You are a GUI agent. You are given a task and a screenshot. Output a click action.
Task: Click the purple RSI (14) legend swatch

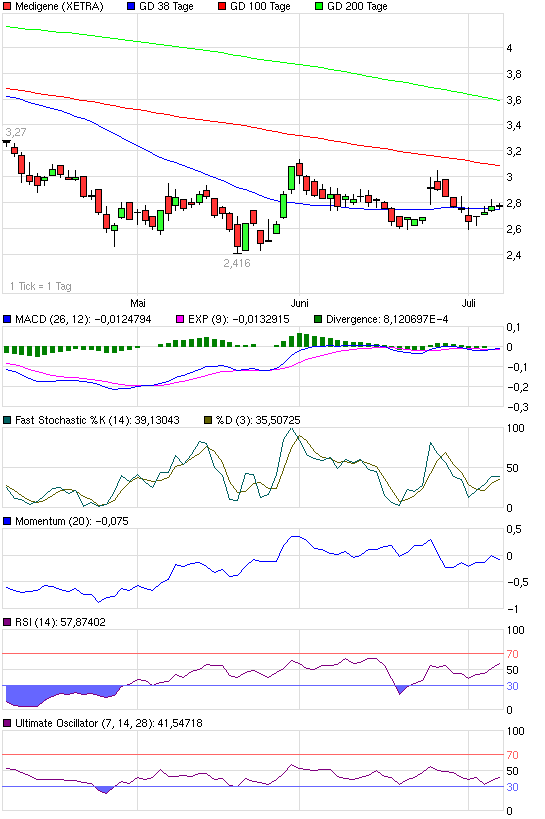tap(7, 622)
